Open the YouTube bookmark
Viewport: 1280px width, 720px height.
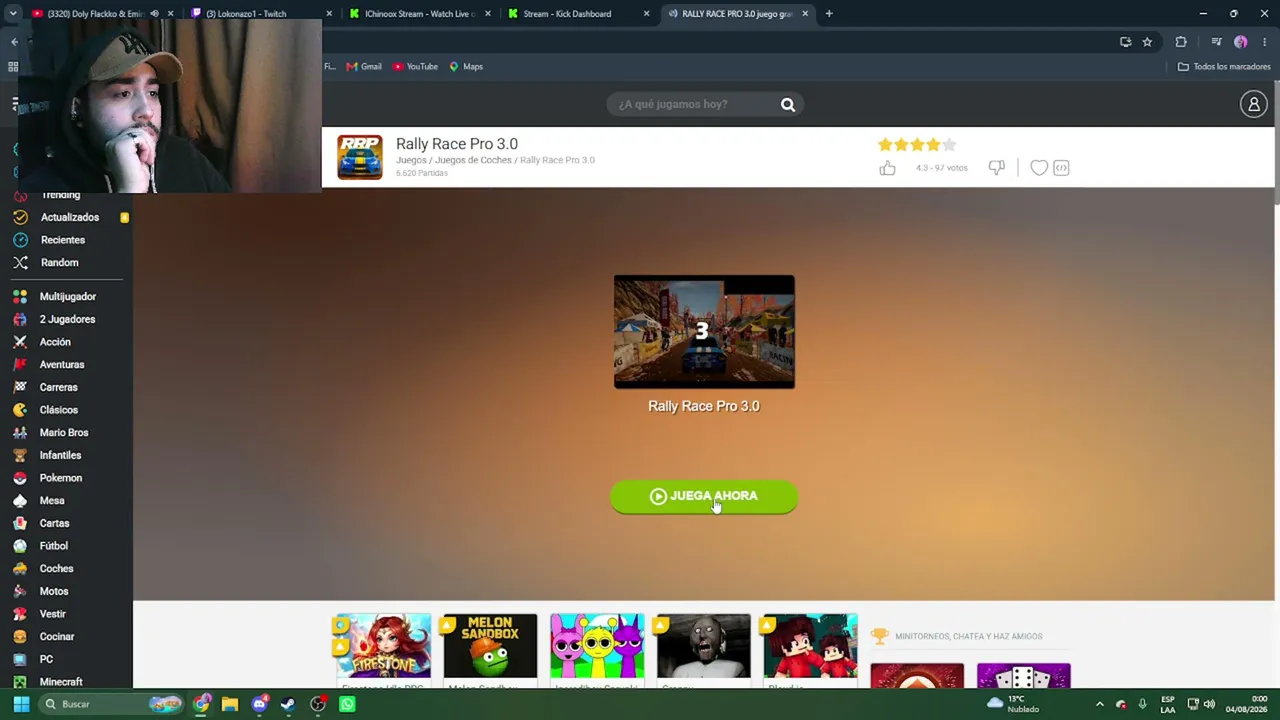(x=415, y=67)
